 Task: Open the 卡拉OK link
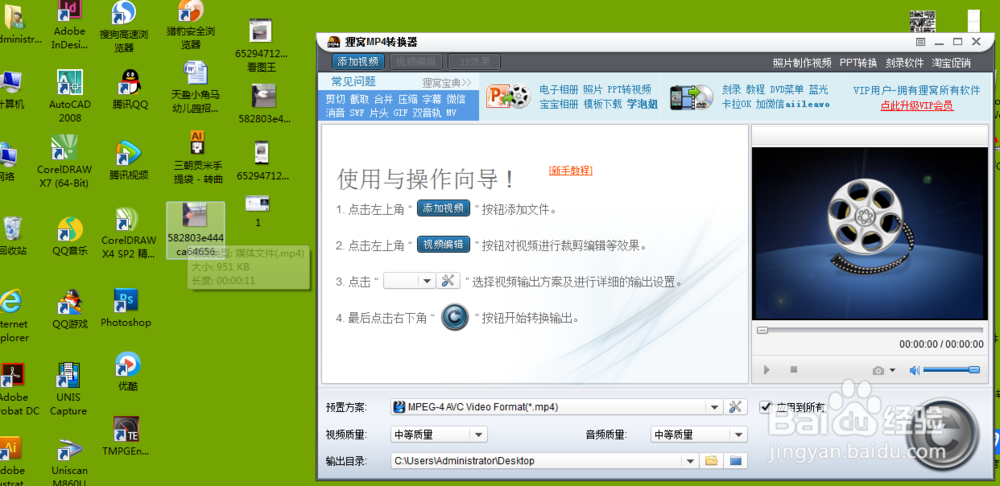coord(737,104)
